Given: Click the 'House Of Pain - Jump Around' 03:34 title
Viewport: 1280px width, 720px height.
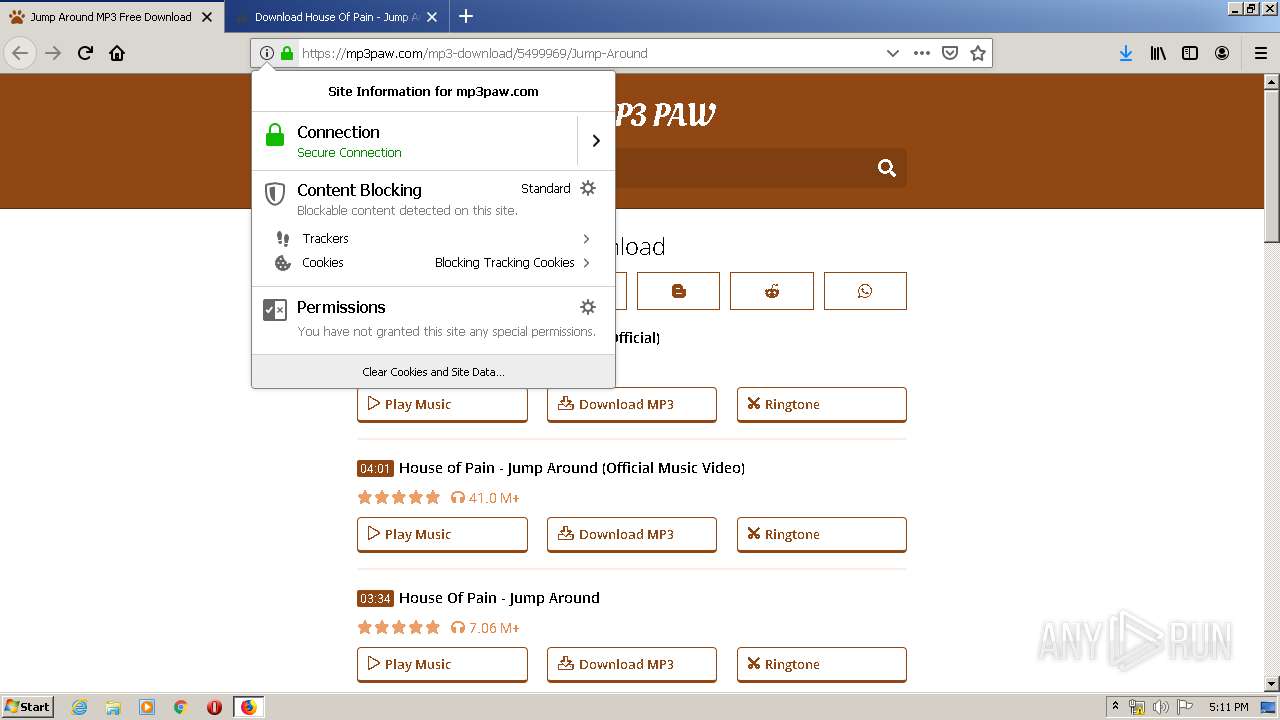Looking at the screenshot, I should coord(499,598).
